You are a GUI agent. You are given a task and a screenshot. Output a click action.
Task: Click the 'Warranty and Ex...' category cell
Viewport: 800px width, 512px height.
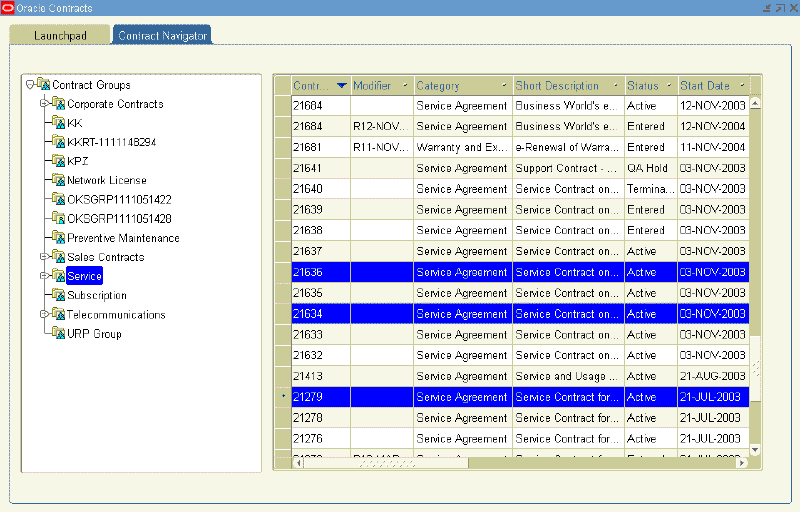pos(463,147)
